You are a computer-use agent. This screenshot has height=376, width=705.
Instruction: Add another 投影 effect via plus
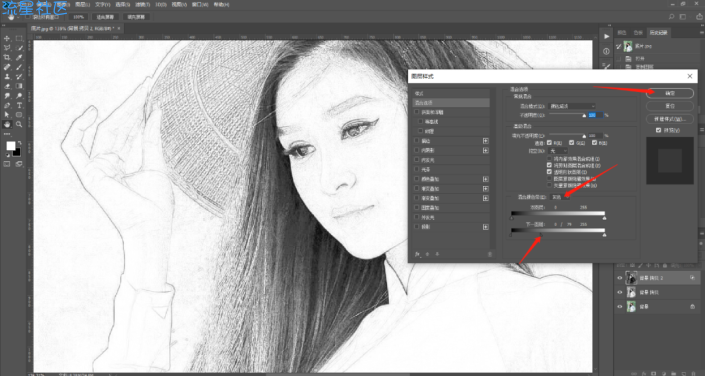tap(486, 227)
